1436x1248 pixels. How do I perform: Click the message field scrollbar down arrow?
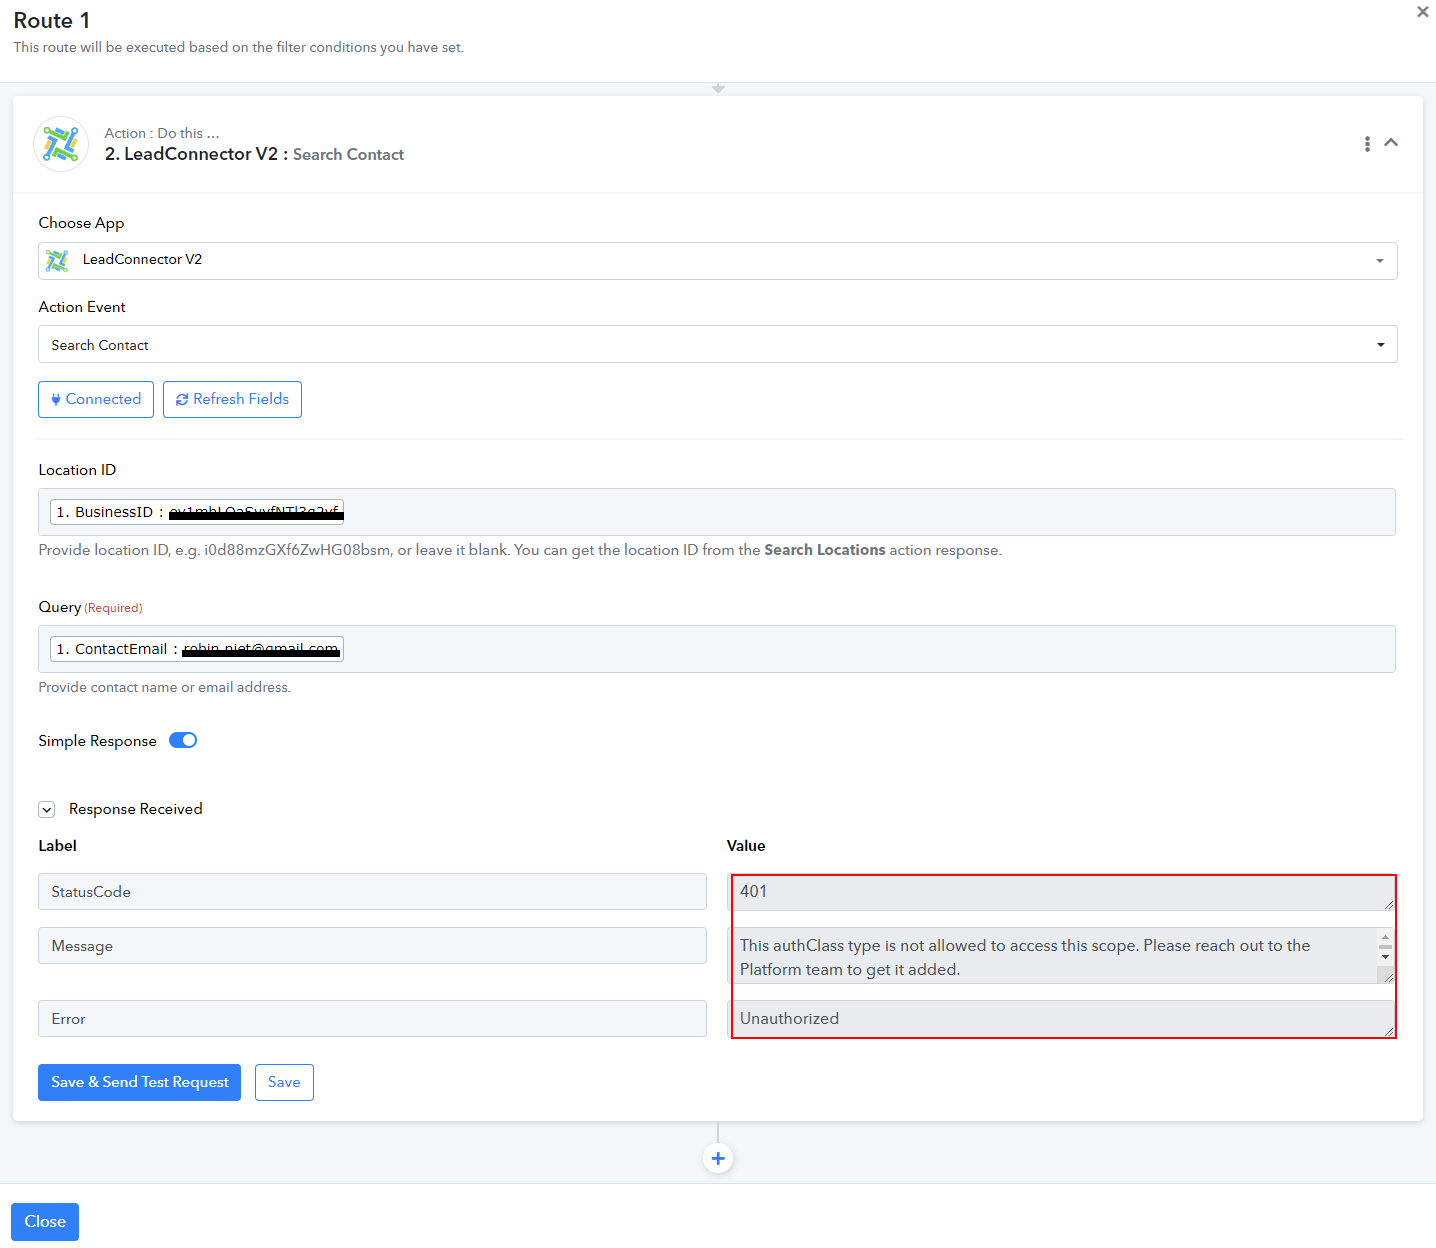1385,958
